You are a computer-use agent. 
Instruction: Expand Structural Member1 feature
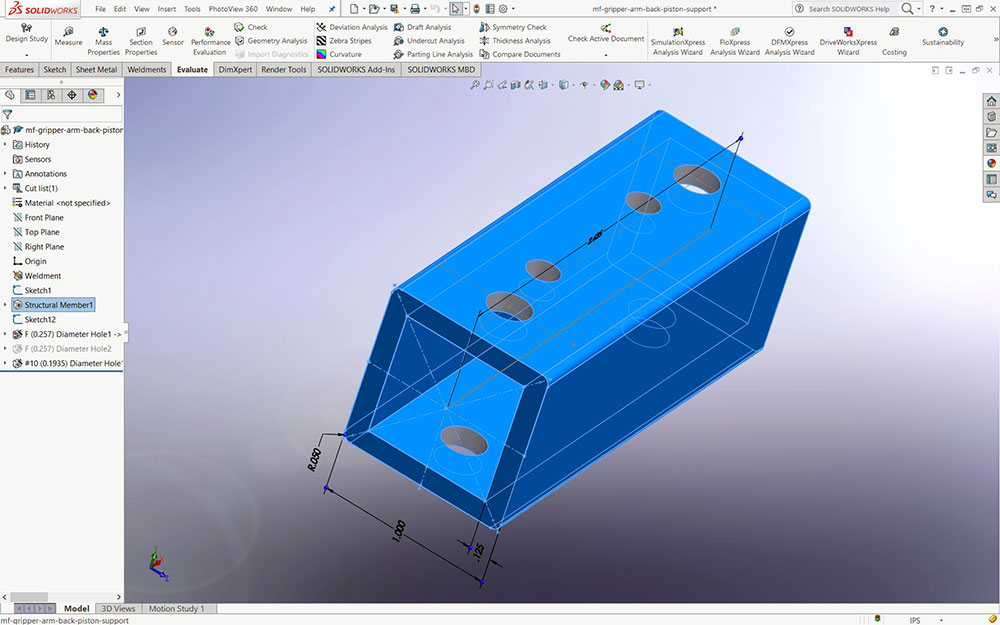tap(5, 305)
